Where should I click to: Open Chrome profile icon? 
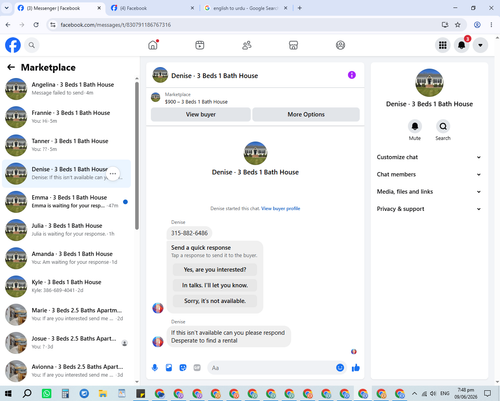tap(477, 25)
